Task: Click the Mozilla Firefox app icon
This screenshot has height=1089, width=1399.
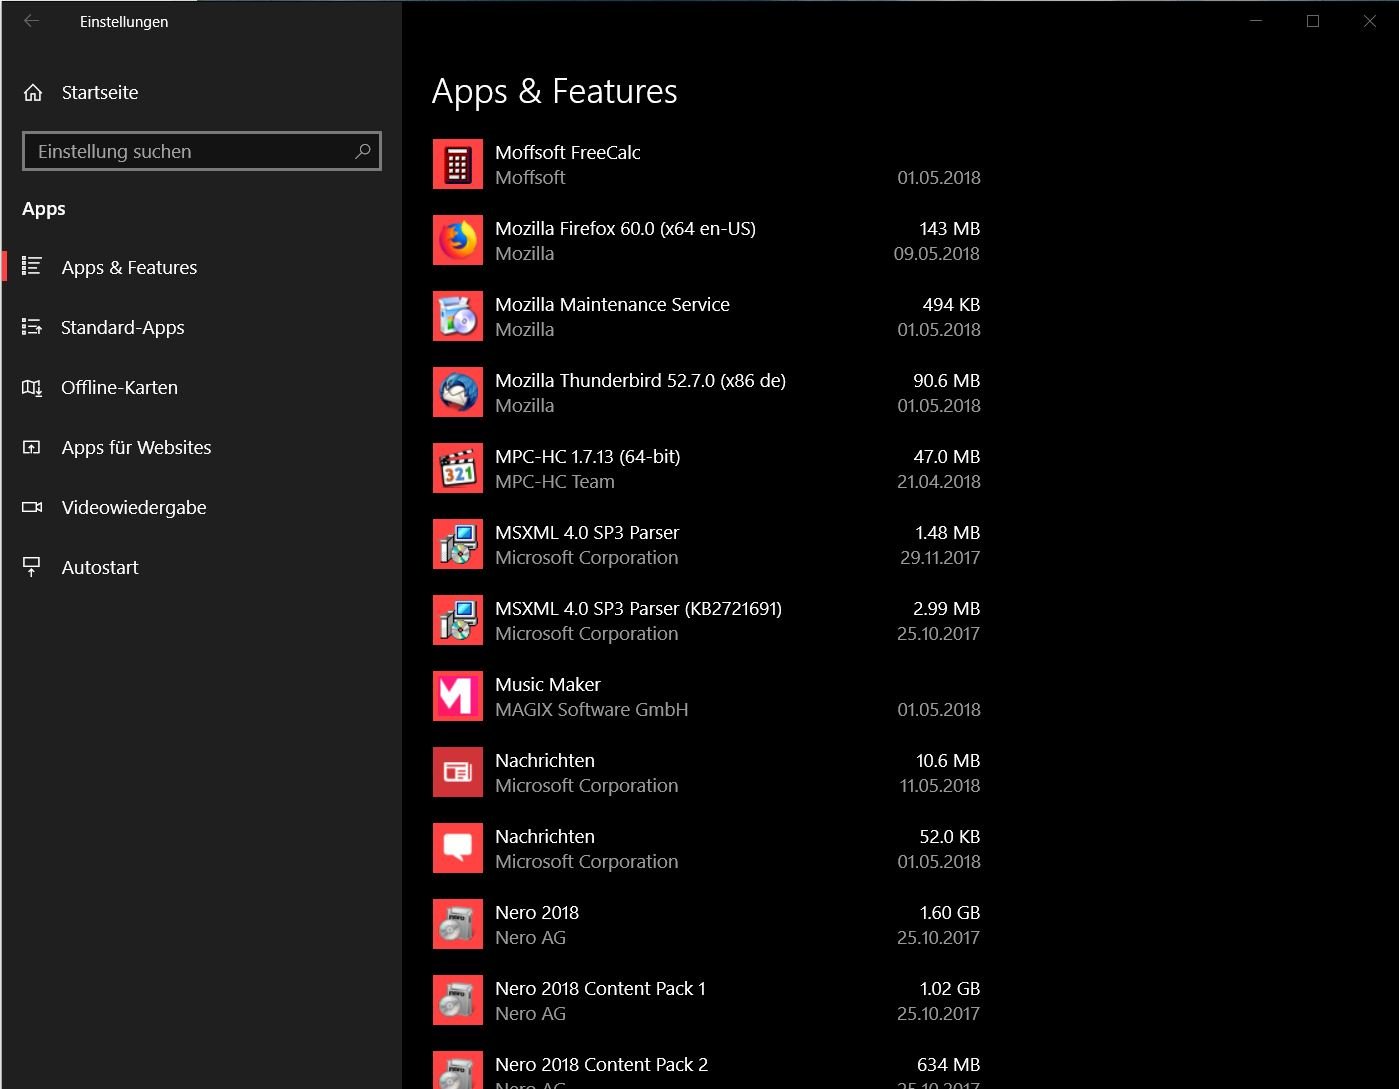Action: coord(458,240)
